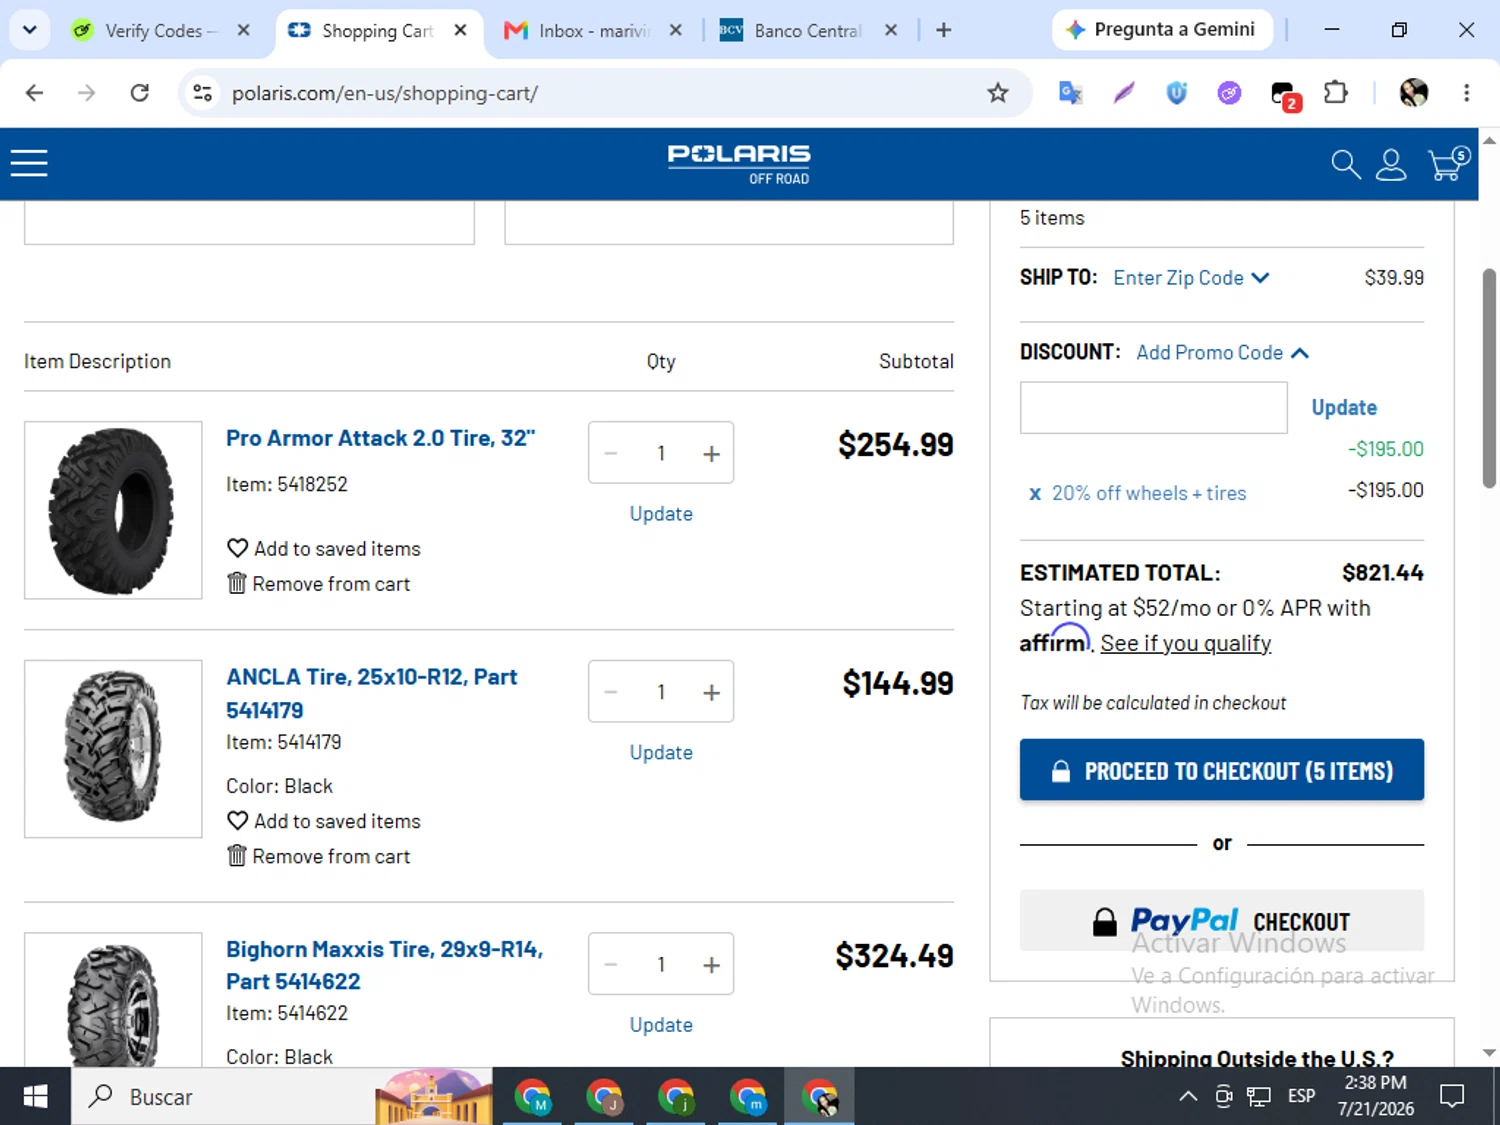Decrease quantity of Bighorn Maxxis Tire
The height and width of the screenshot is (1125, 1500).
(611, 965)
